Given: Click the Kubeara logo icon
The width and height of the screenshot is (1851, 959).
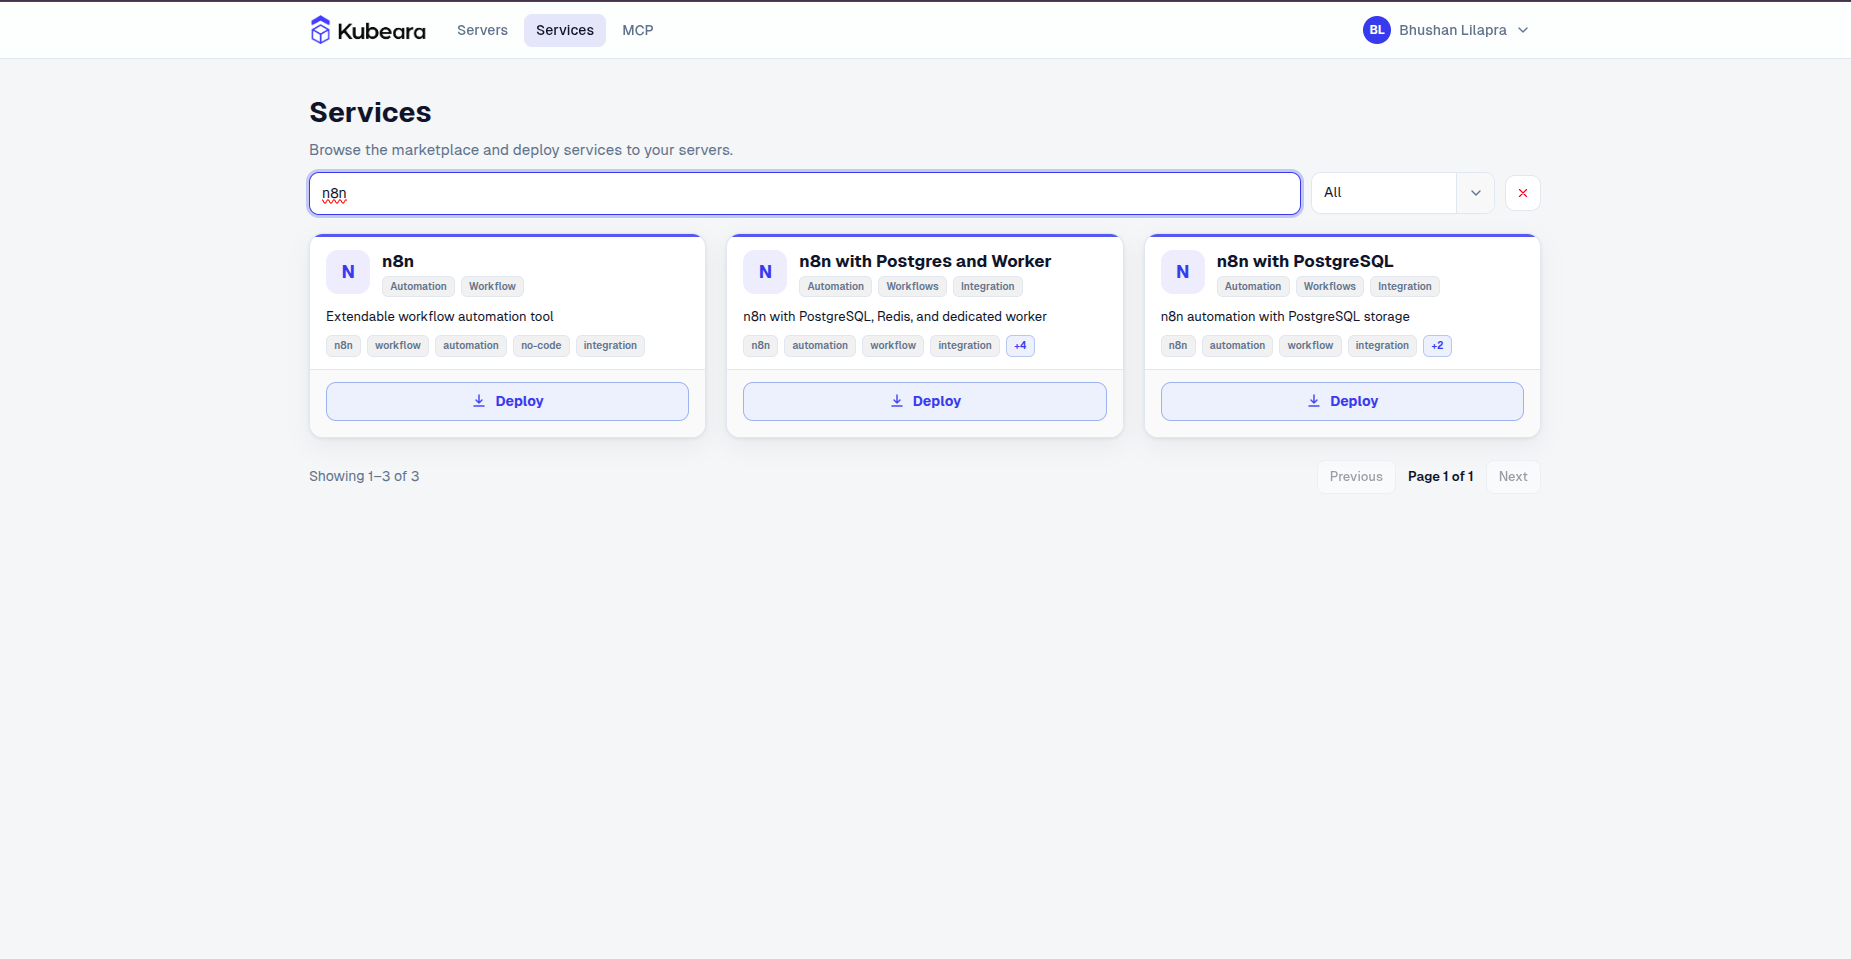Looking at the screenshot, I should 320,30.
